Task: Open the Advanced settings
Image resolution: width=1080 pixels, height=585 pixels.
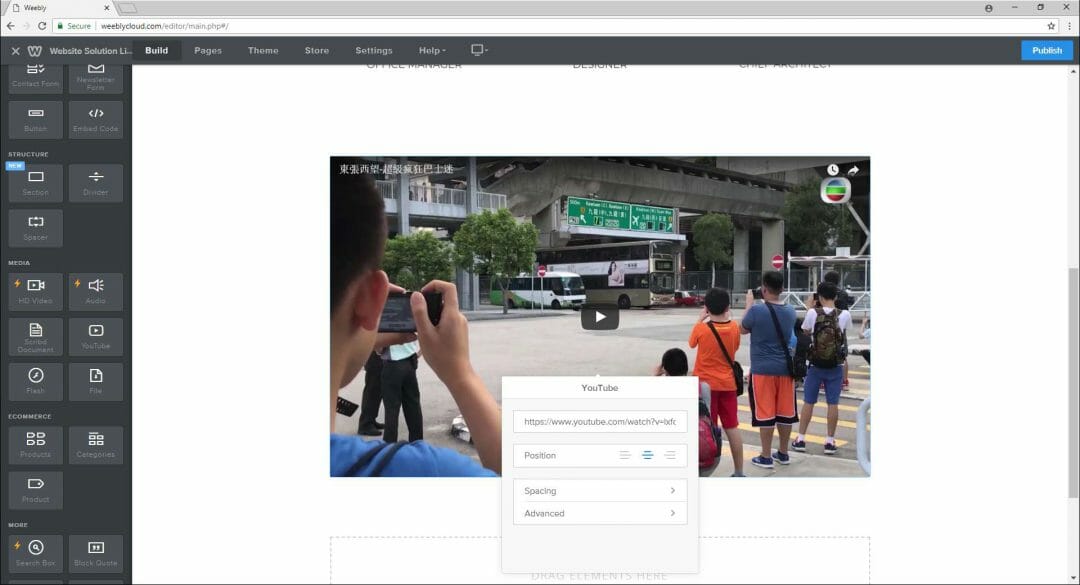Action: [599, 513]
